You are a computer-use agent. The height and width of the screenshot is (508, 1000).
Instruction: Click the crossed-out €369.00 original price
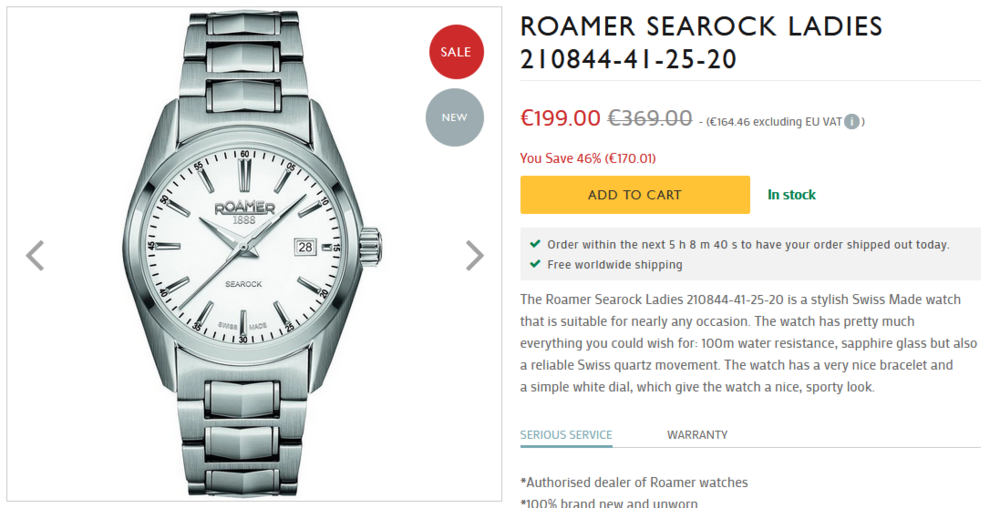tap(650, 119)
